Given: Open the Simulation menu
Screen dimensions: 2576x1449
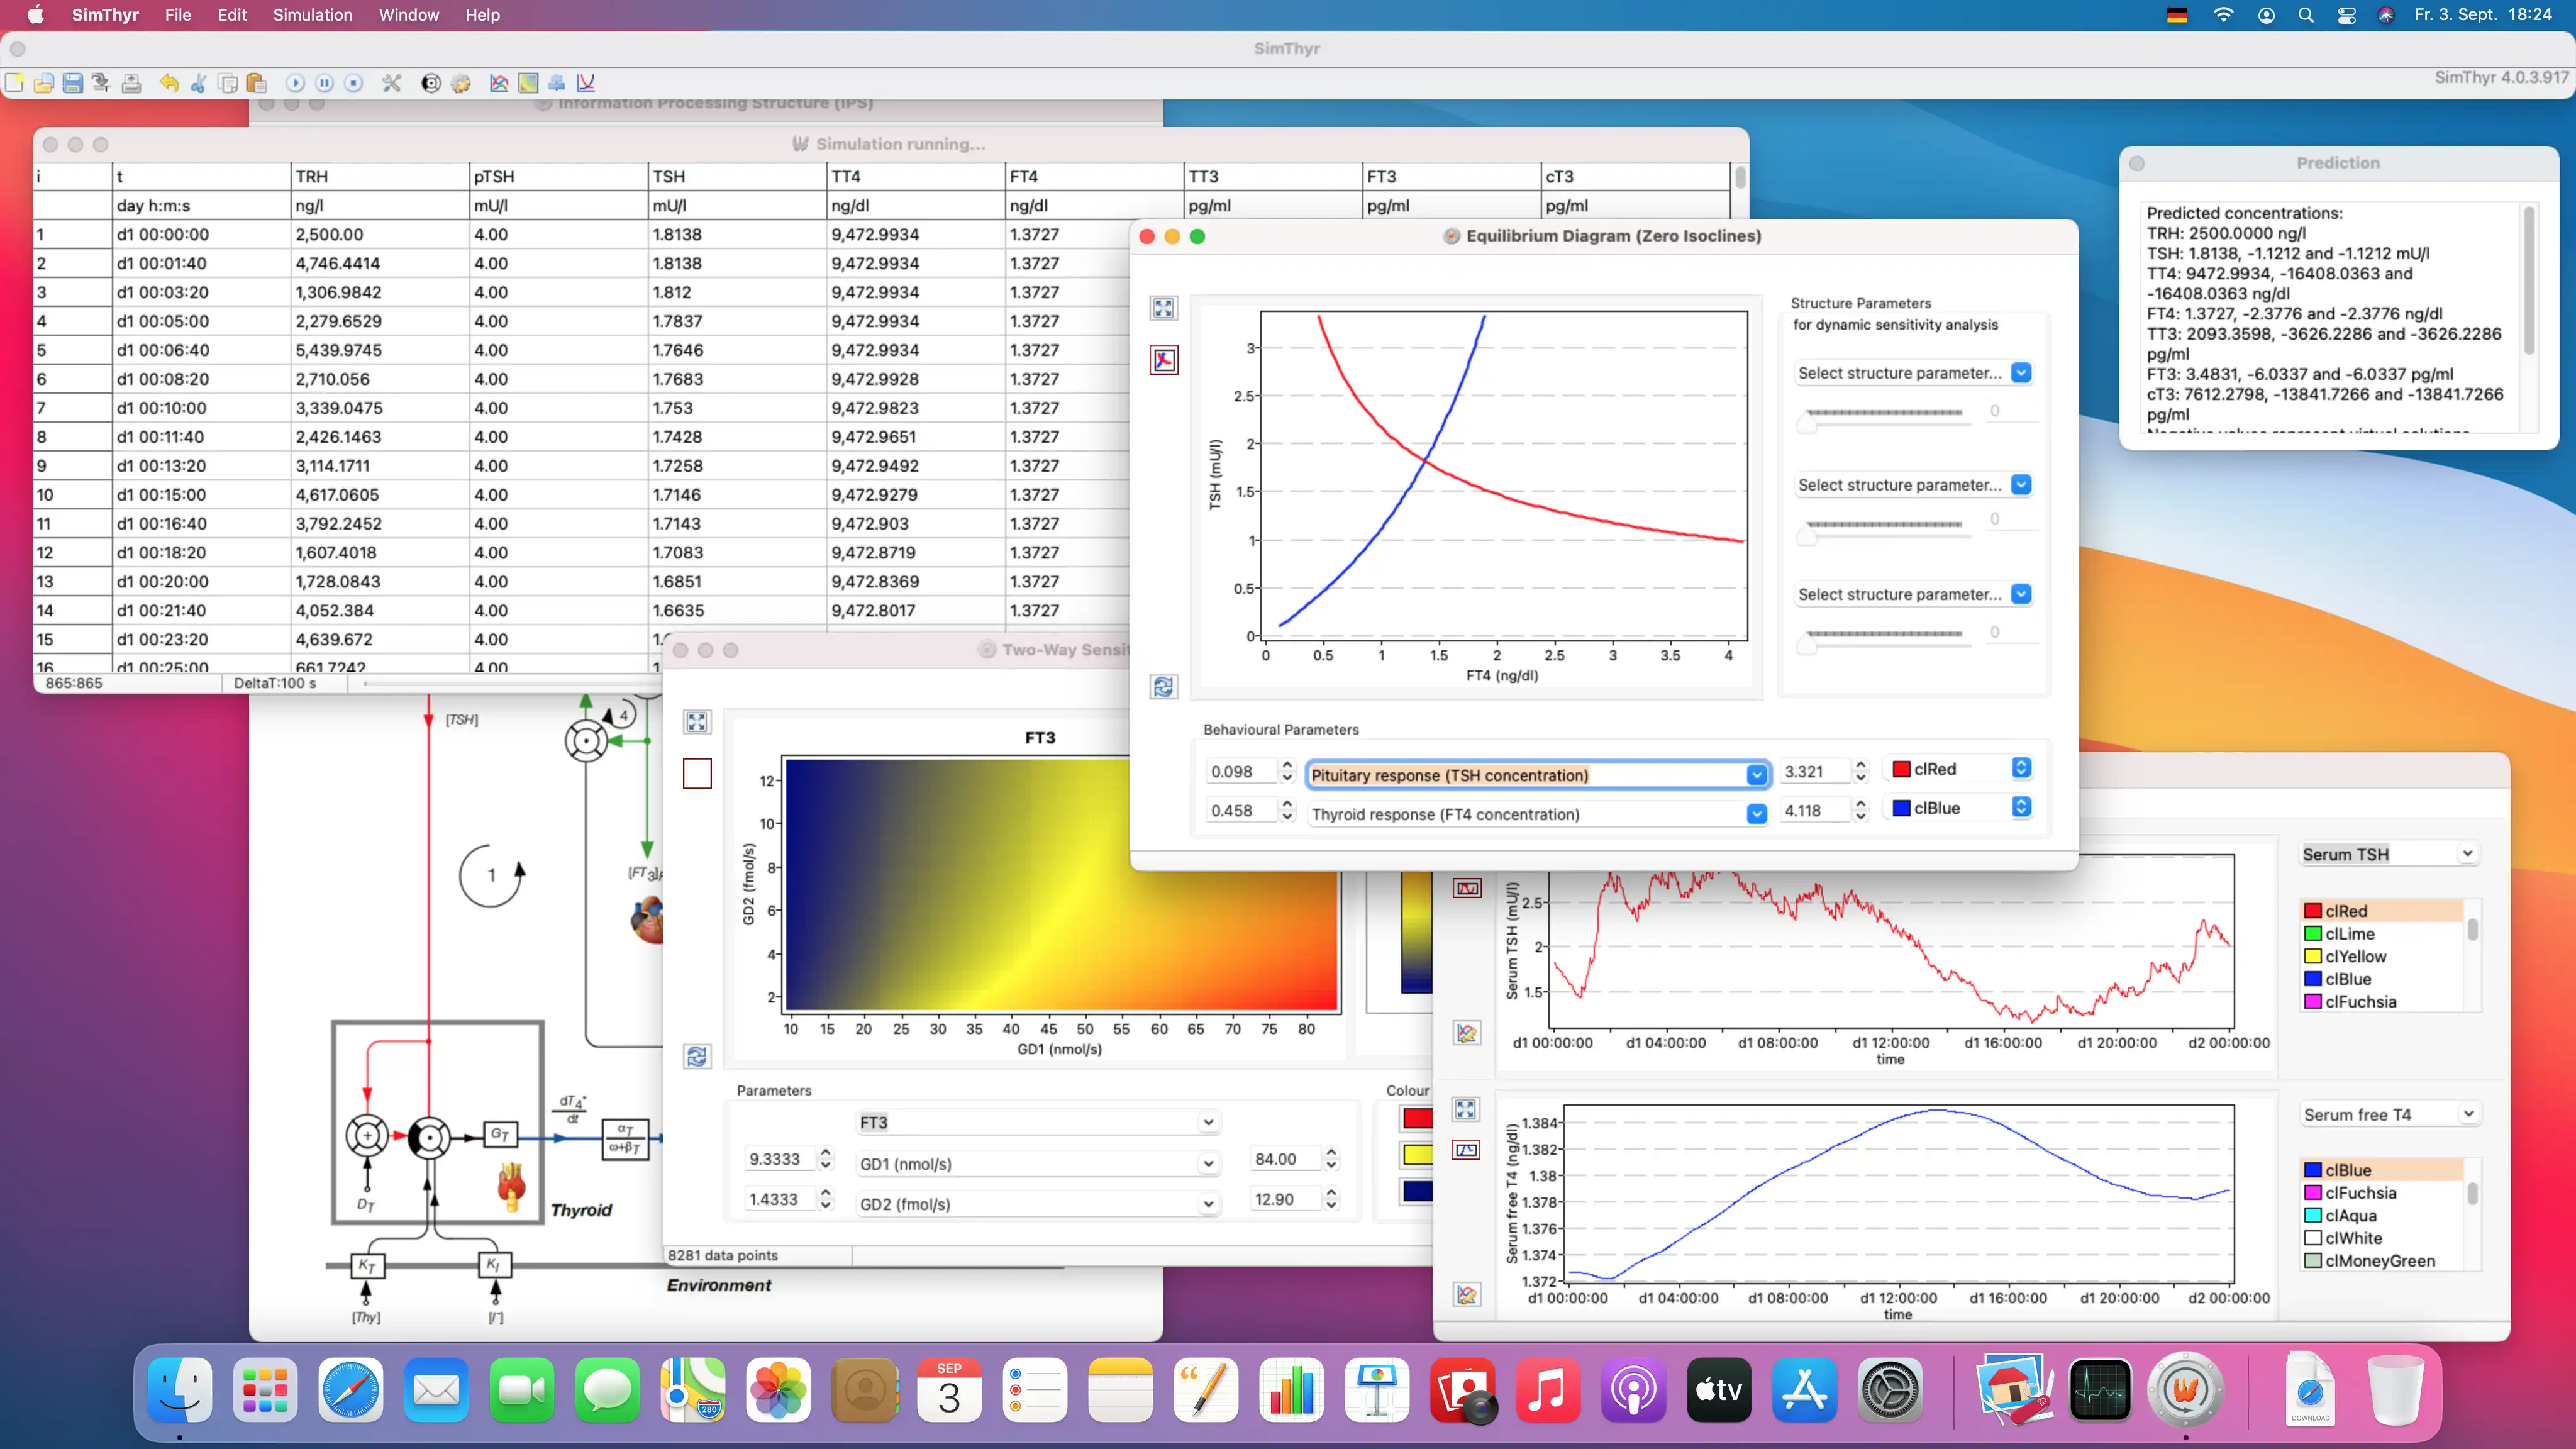Looking at the screenshot, I should click(x=312, y=15).
